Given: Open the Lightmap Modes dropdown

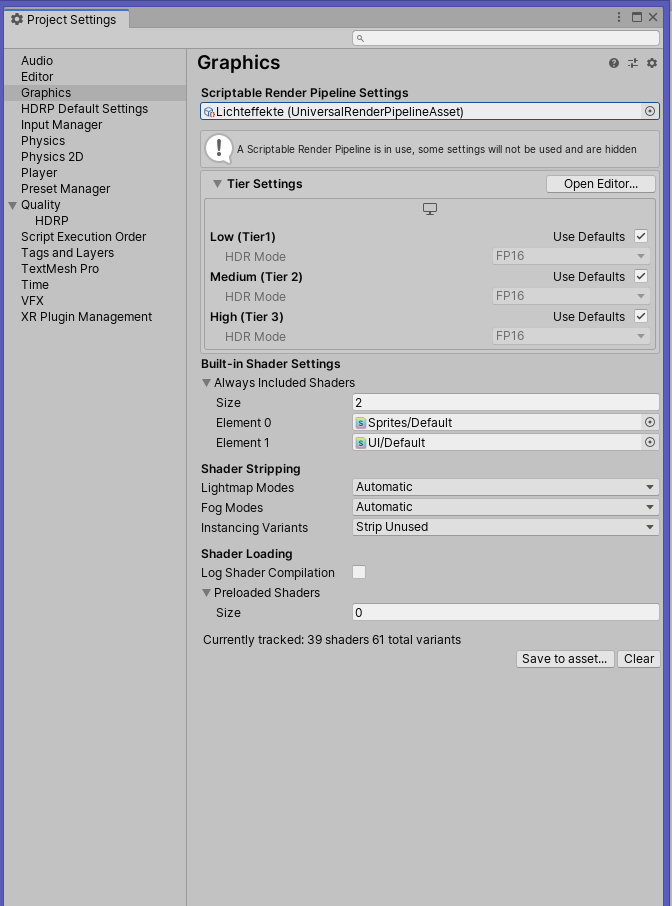Looking at the screenshot, I should pyautogui.click(x=506, y=487).
